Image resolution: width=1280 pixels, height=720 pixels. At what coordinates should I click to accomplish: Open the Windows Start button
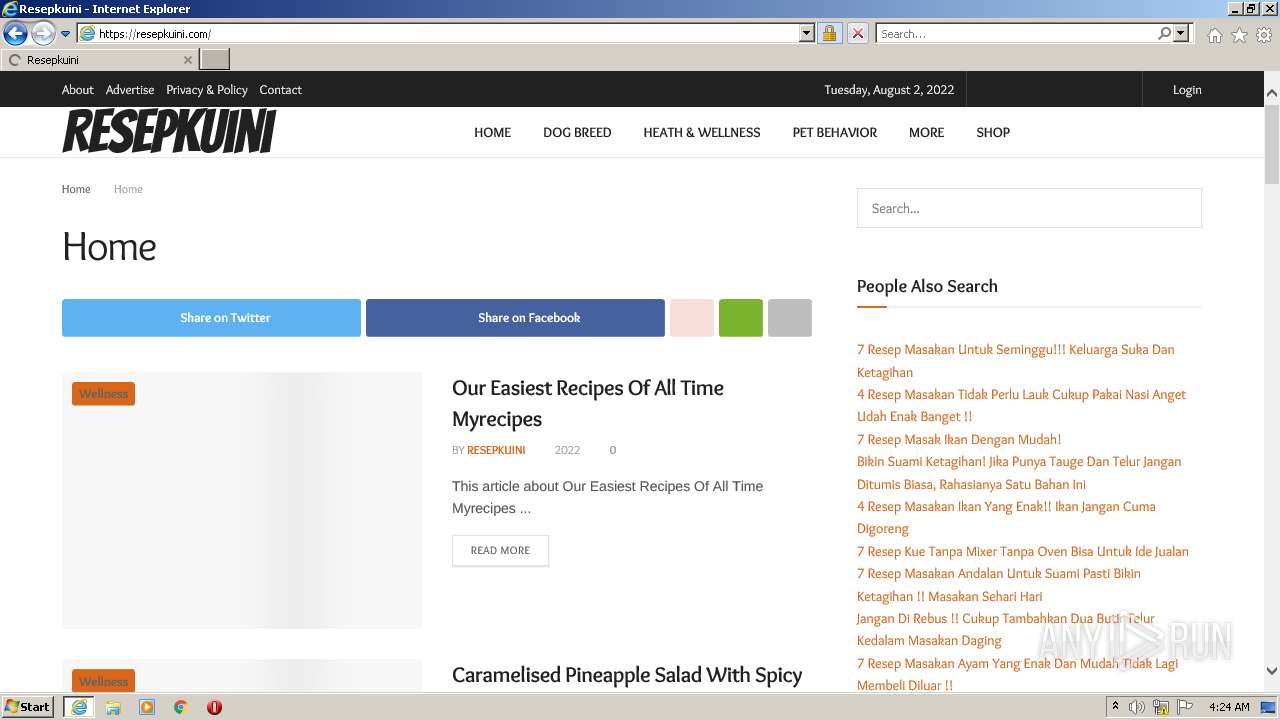28,707
